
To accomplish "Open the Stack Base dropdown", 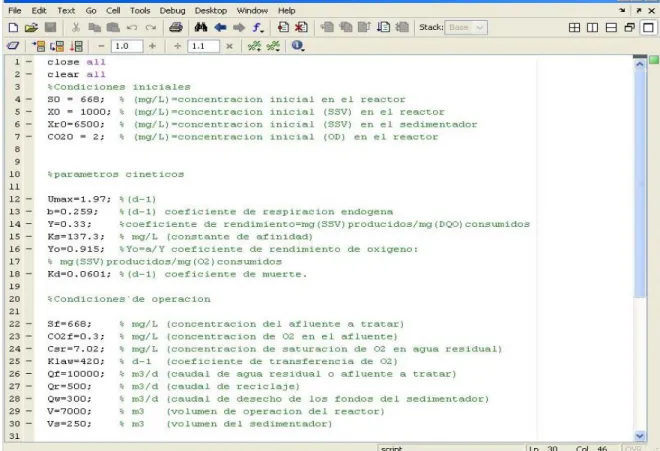I will 466,28.
